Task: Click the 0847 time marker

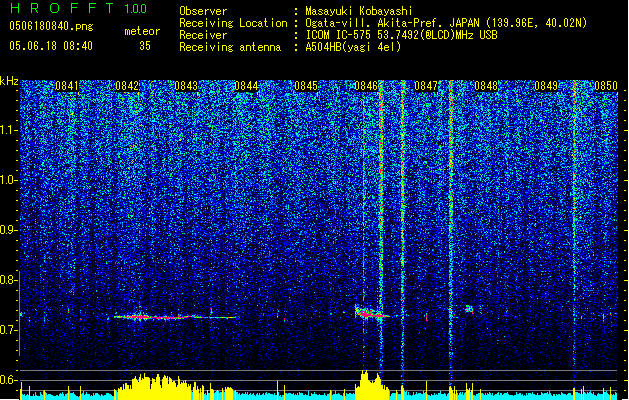Action: [426, 86]
